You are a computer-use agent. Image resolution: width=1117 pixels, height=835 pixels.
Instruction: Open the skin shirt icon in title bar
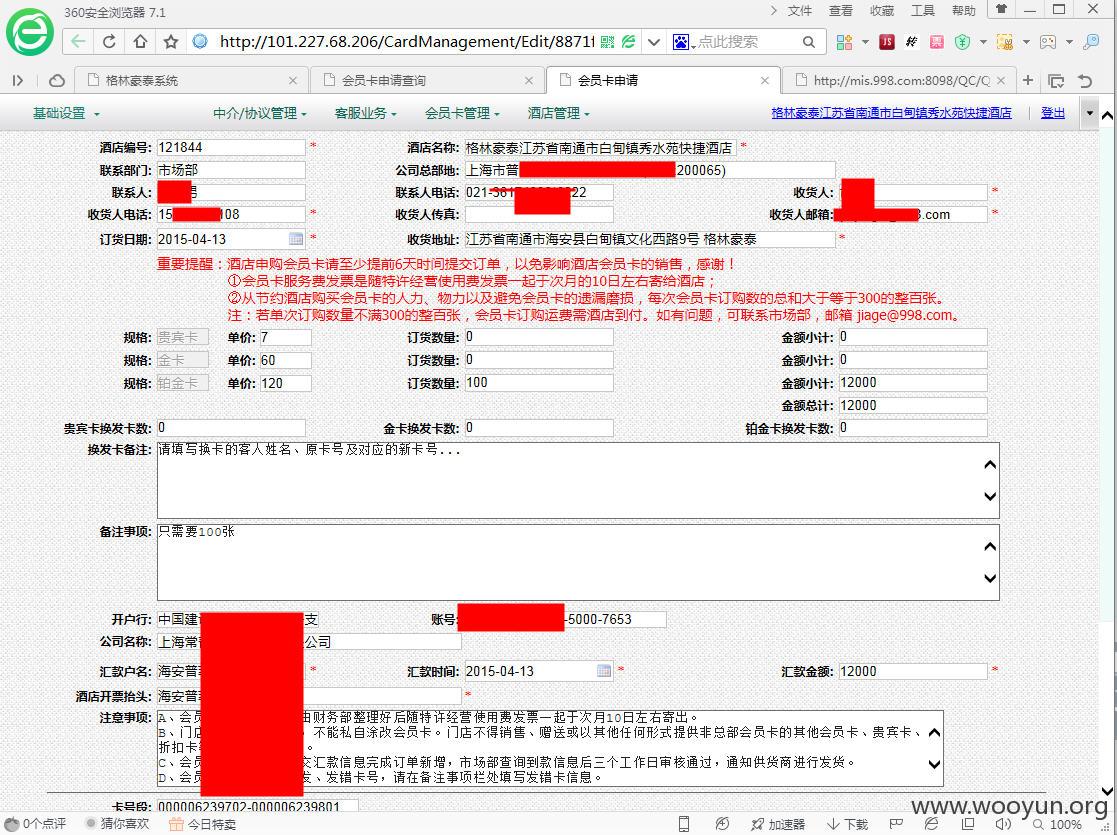1002,9
